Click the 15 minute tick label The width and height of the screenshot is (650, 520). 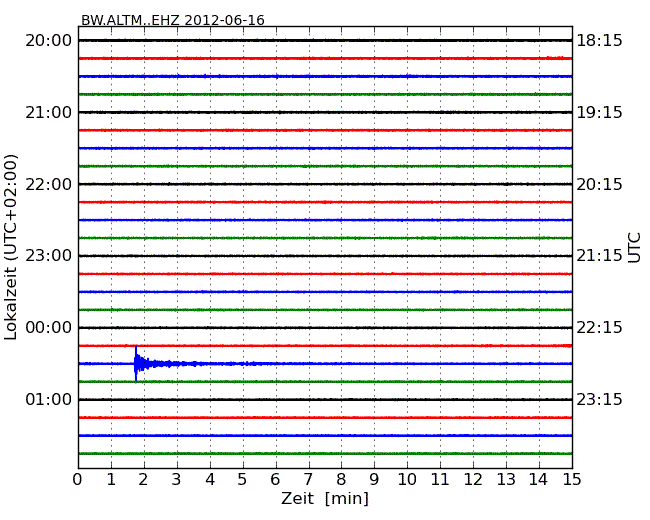[x=572, y=479]
